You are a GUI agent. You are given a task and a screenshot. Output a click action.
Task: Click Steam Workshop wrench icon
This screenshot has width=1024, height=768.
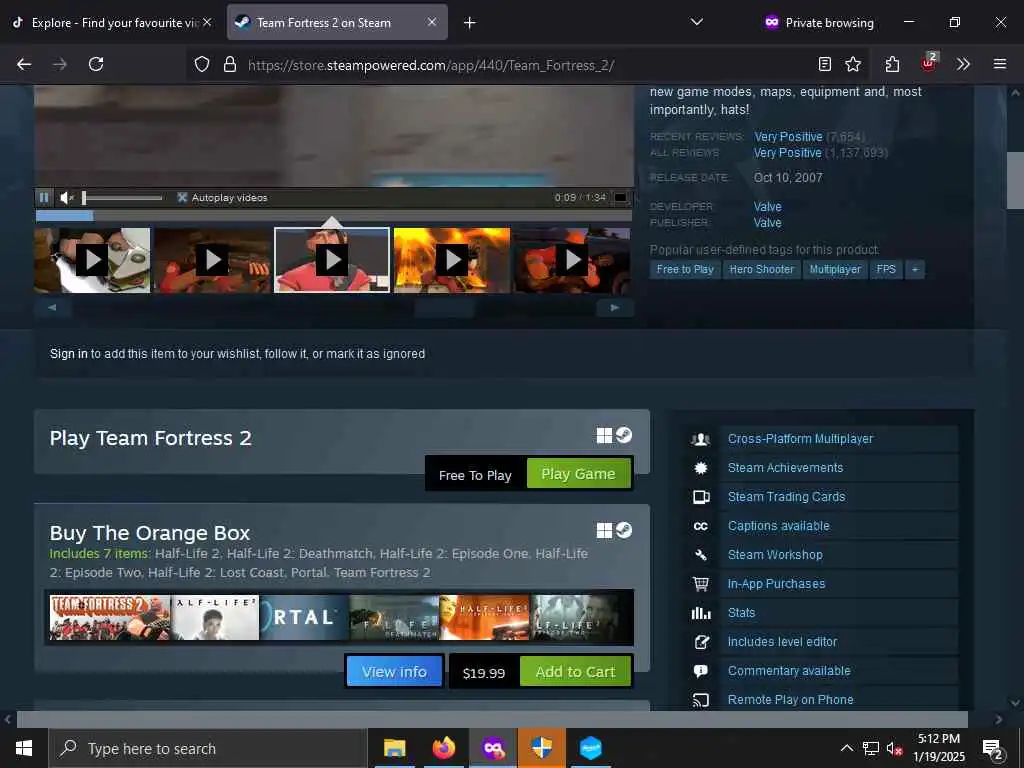point(701,554)
